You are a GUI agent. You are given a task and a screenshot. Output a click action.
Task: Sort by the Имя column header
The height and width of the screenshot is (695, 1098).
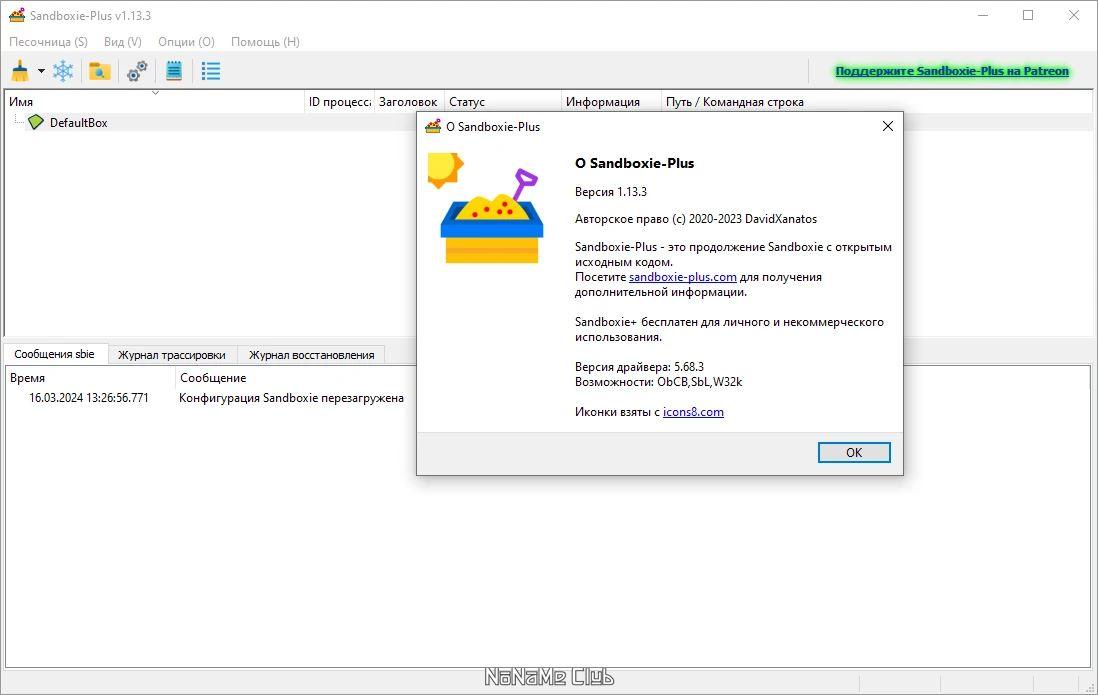click(x=155, y=102)
